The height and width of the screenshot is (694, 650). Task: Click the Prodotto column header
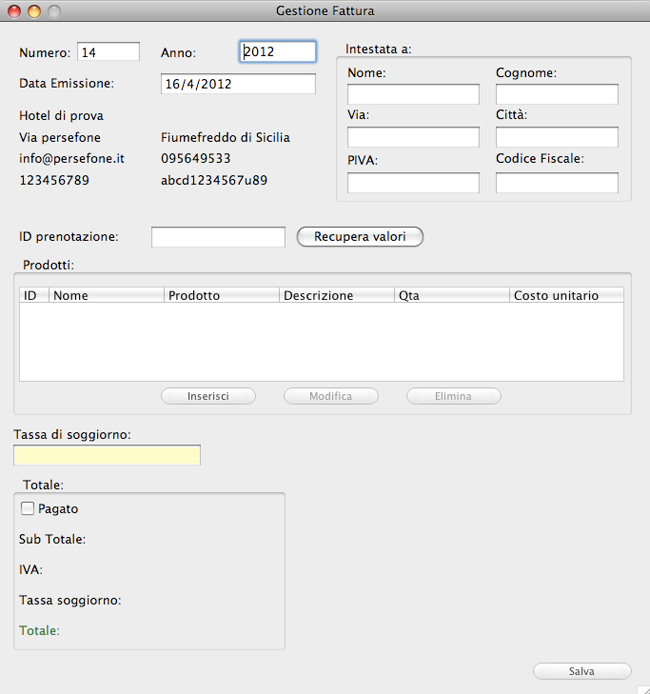pyautogui.click(x=222, y=295)
